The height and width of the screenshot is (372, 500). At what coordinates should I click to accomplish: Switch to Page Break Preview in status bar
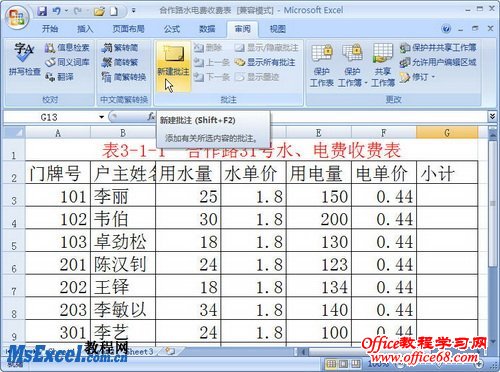tap(355, 363)
